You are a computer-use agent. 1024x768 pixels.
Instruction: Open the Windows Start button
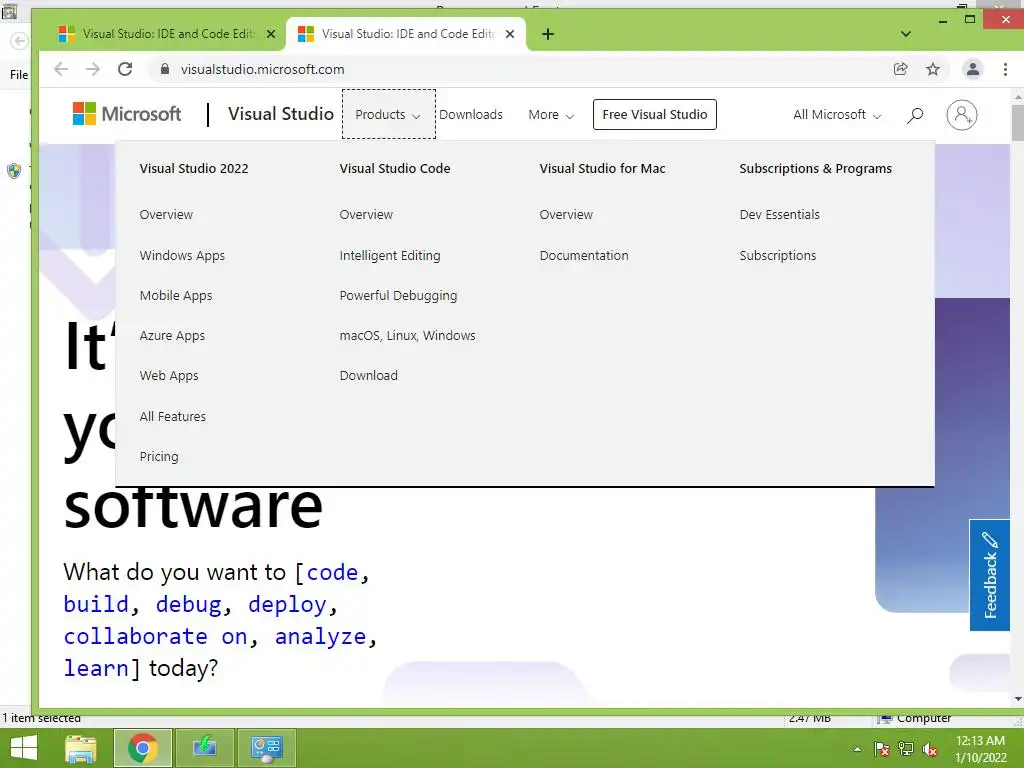(24, 748)
